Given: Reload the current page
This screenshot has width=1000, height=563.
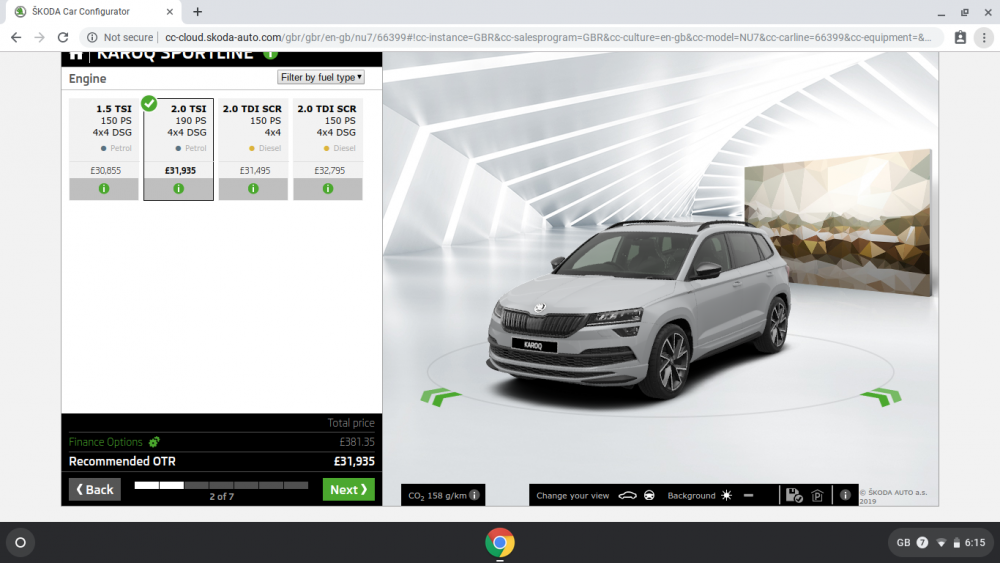Looking at the screenshot, I should pos(62,38).
